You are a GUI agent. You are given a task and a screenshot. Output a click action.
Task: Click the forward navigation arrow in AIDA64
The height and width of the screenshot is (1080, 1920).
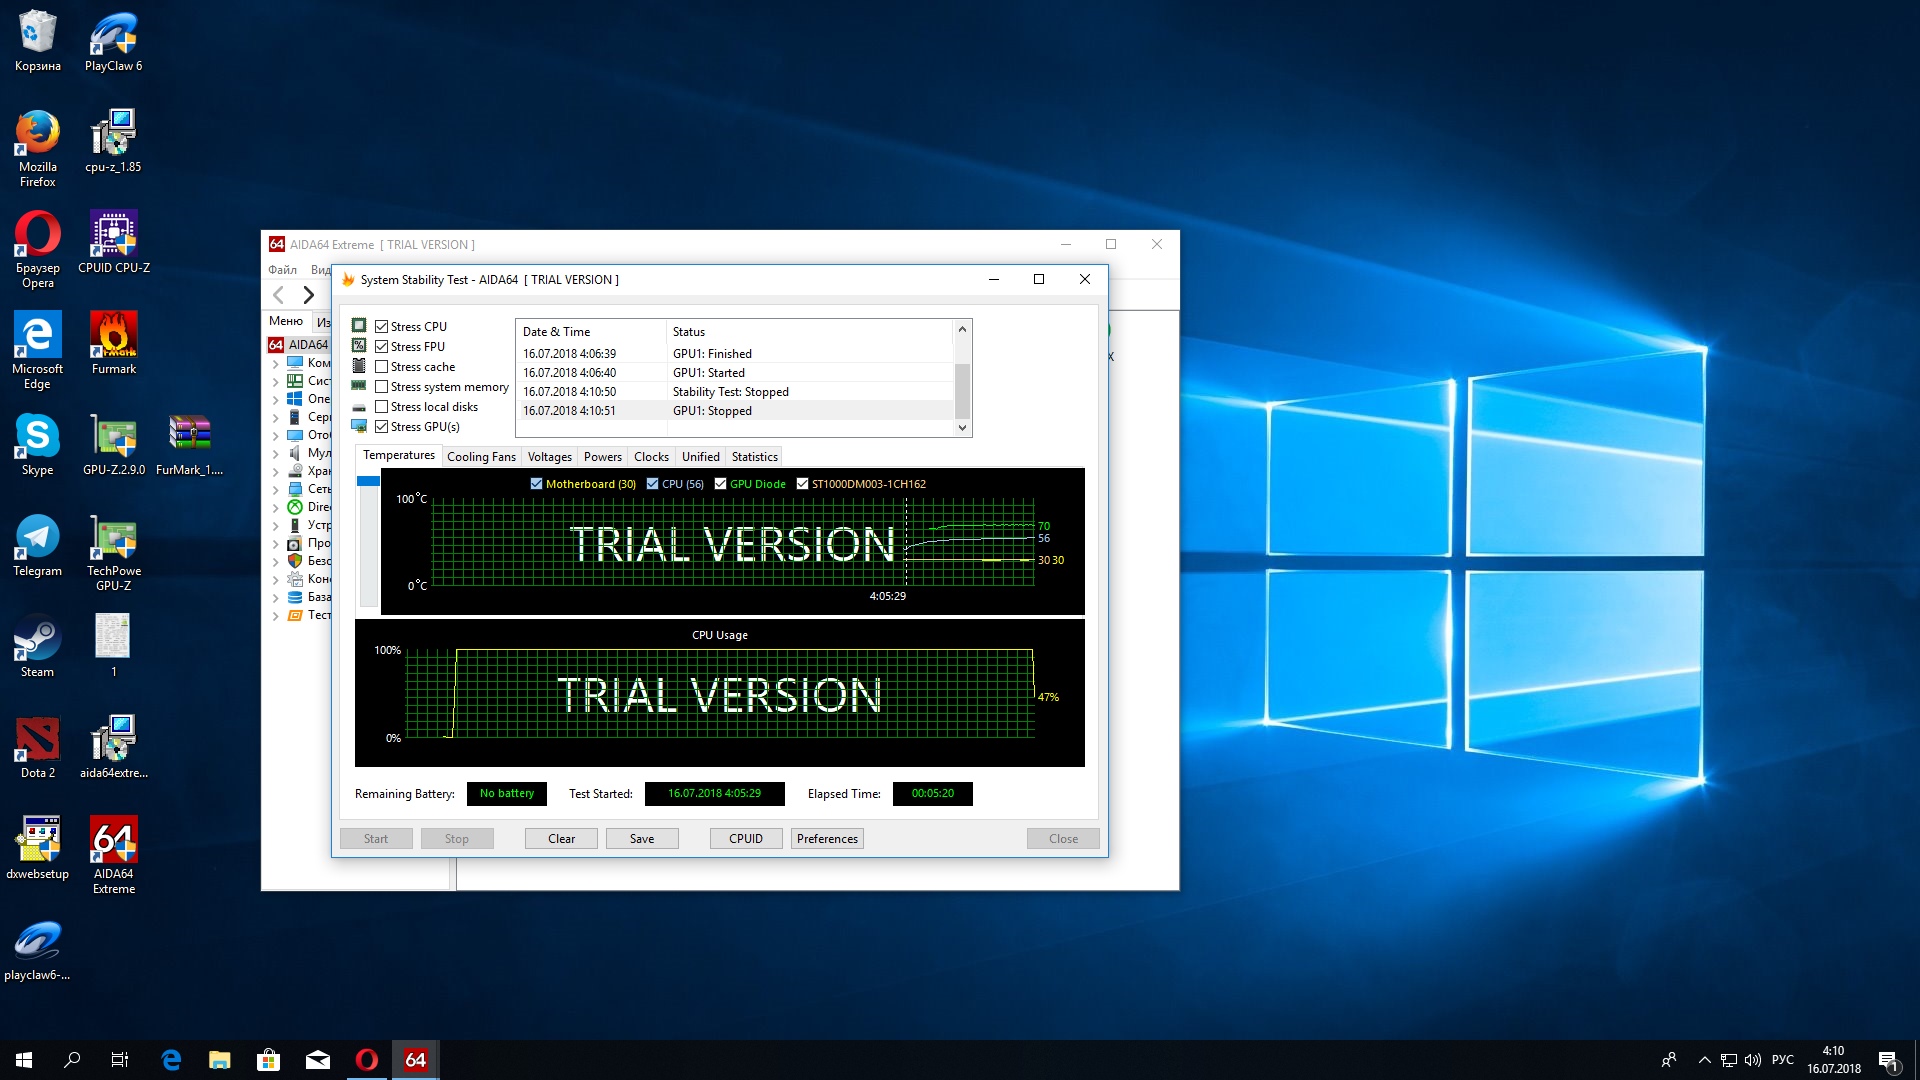click(x=308, y=295)
